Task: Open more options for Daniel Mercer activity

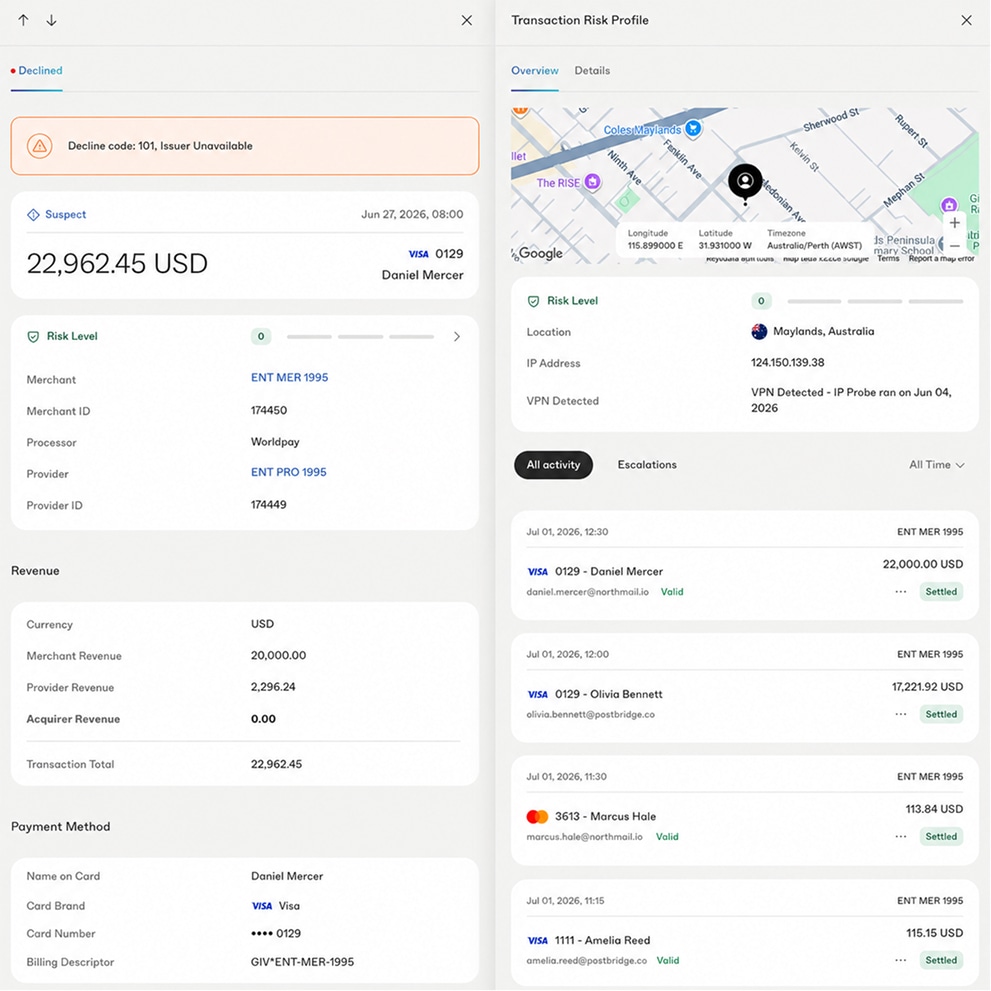Action: pyautogui.click(x=901, y=592)
